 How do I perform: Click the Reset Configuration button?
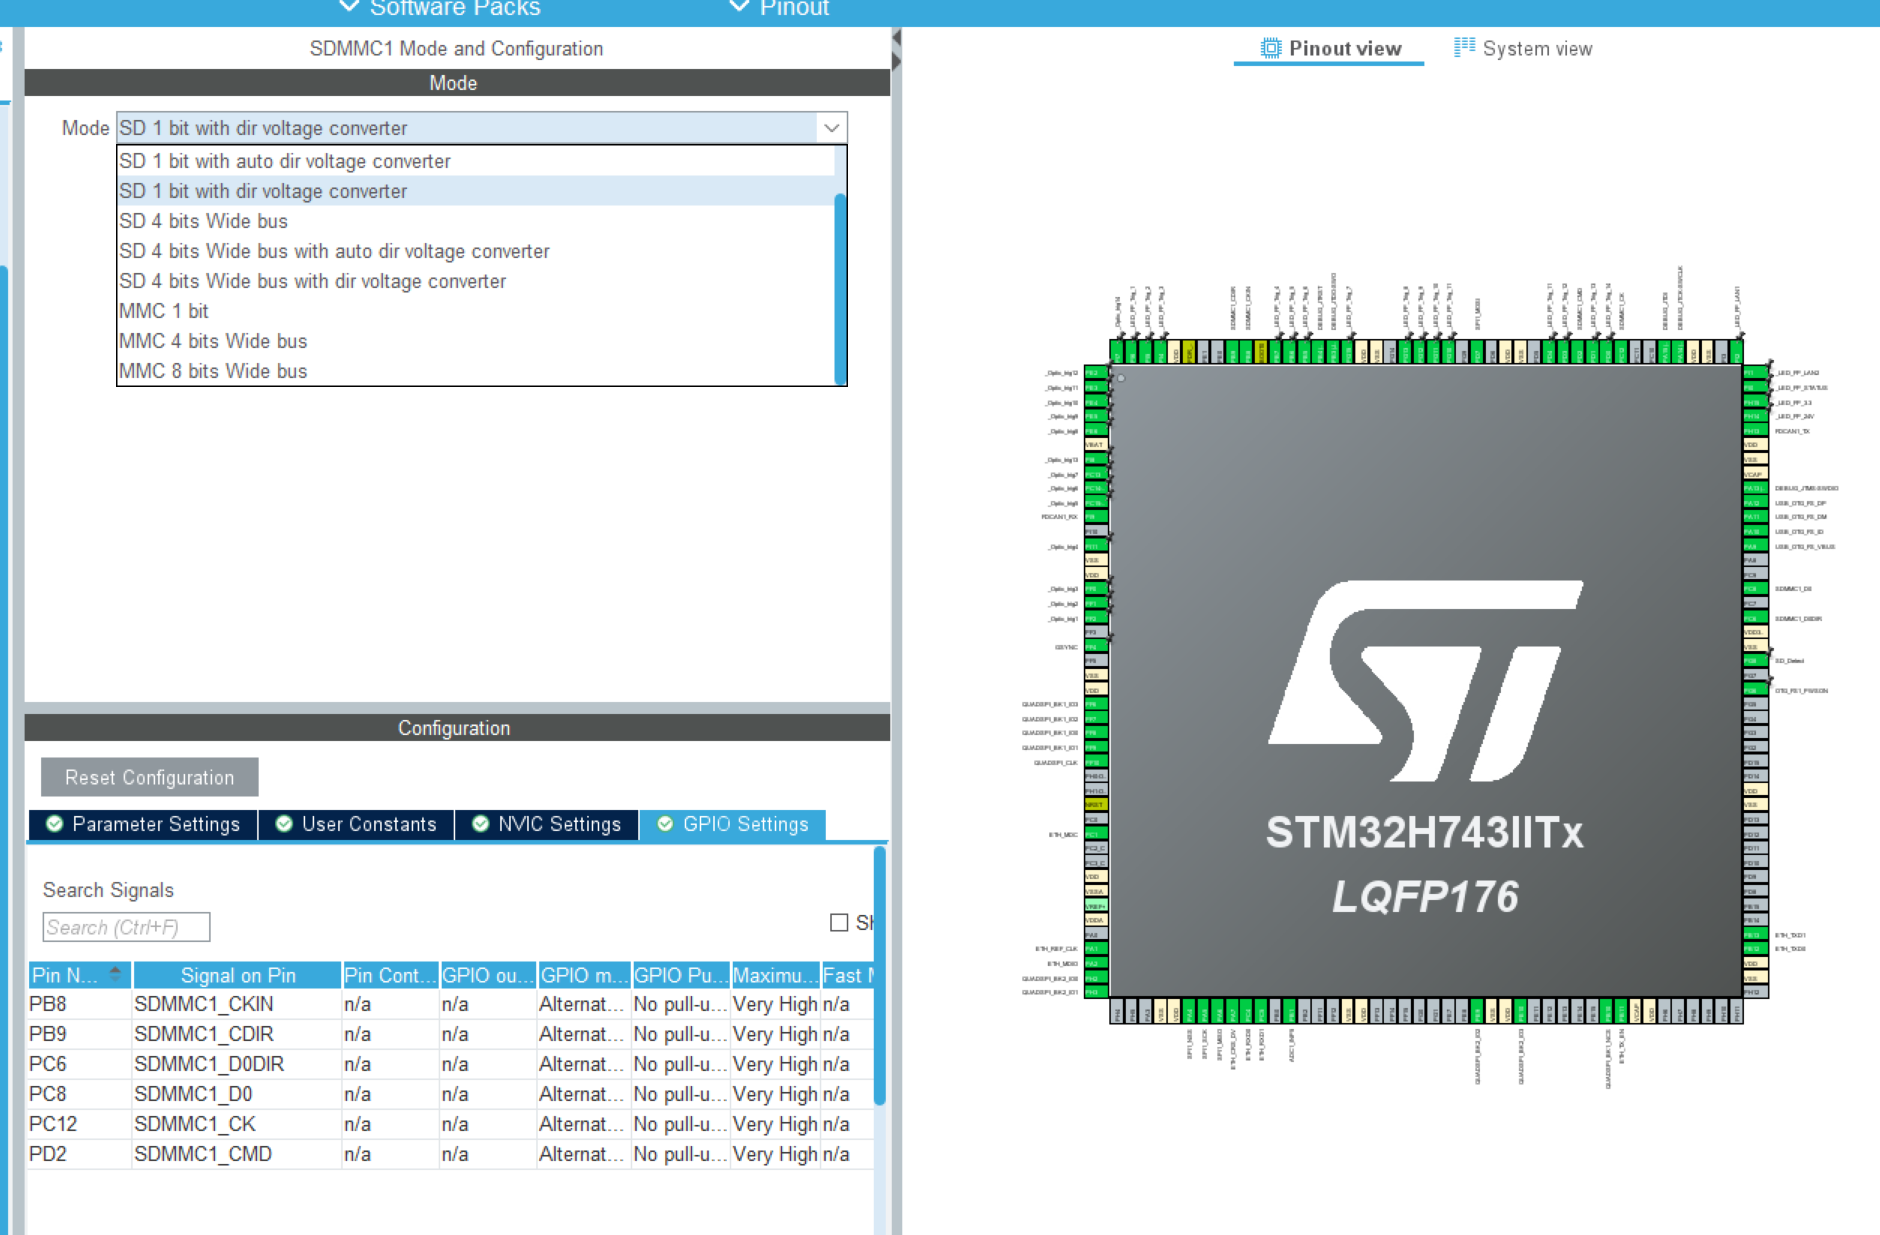(148, 777)
